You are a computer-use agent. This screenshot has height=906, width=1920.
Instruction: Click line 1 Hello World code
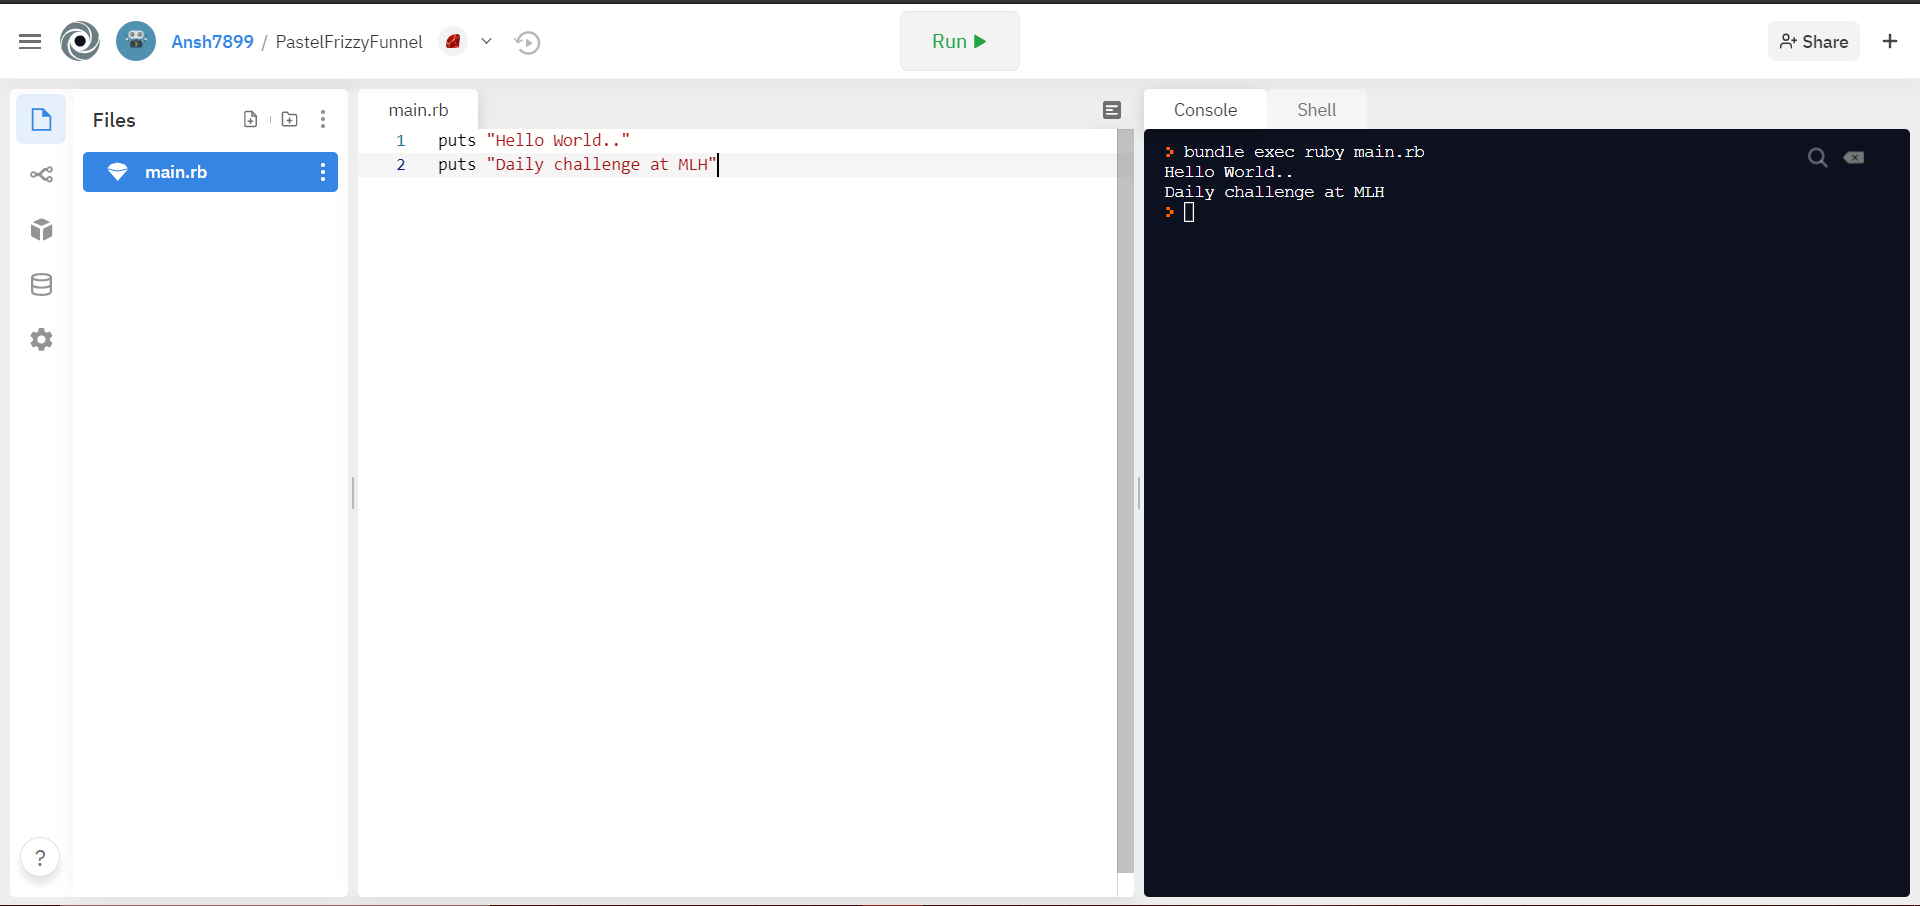(x=534, y=141)
